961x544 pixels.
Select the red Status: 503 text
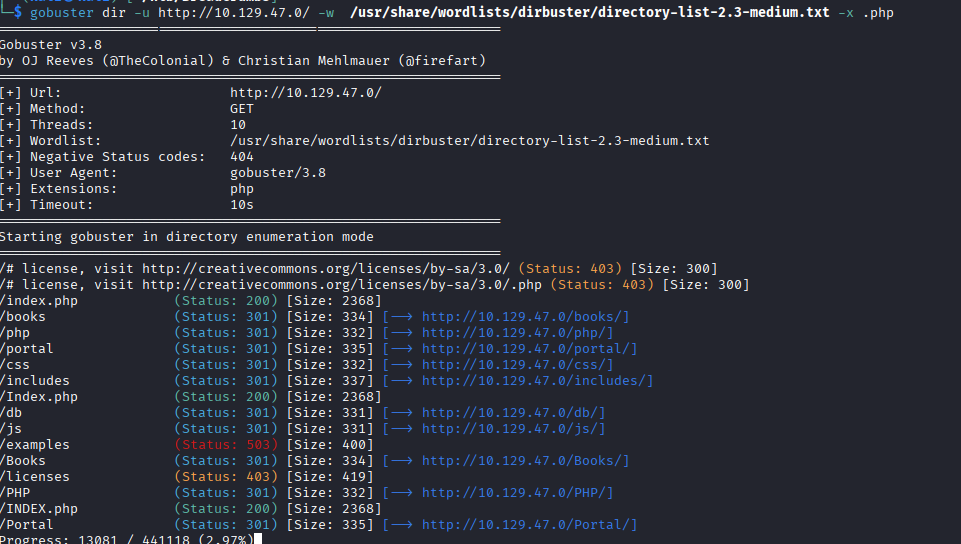pos(226,445)
